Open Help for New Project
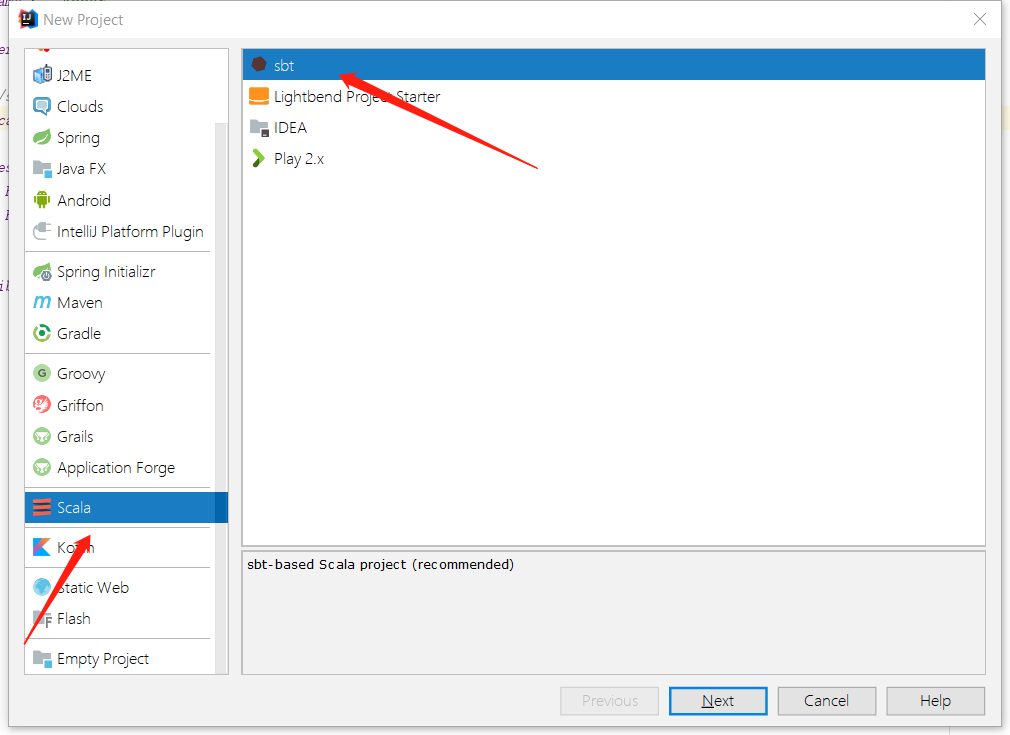The width and height of the screenshot is (1010, 735). 935,700
